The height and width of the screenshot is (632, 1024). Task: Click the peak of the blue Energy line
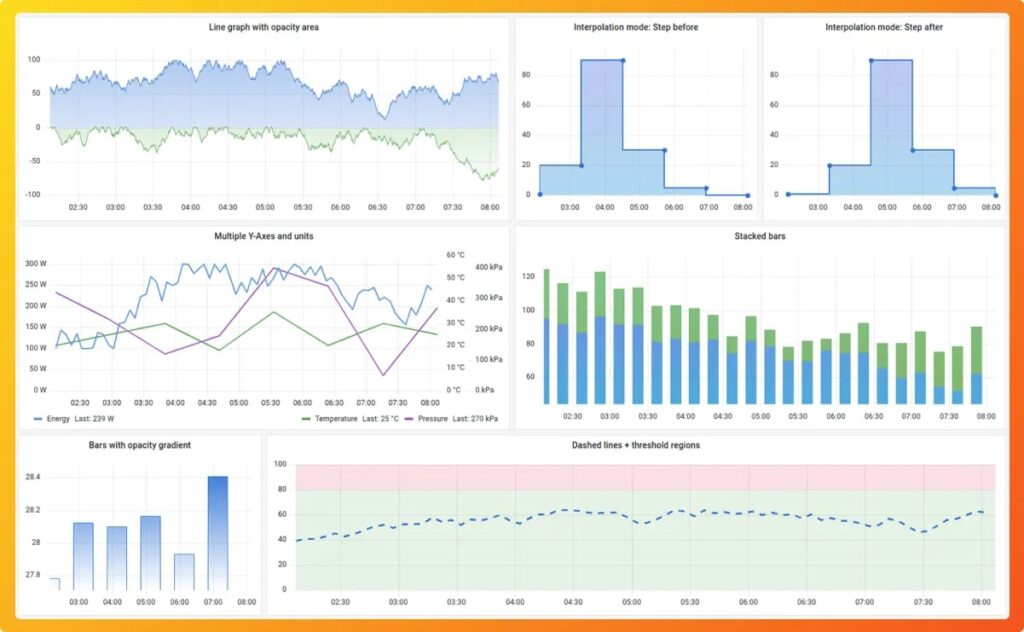185,265
